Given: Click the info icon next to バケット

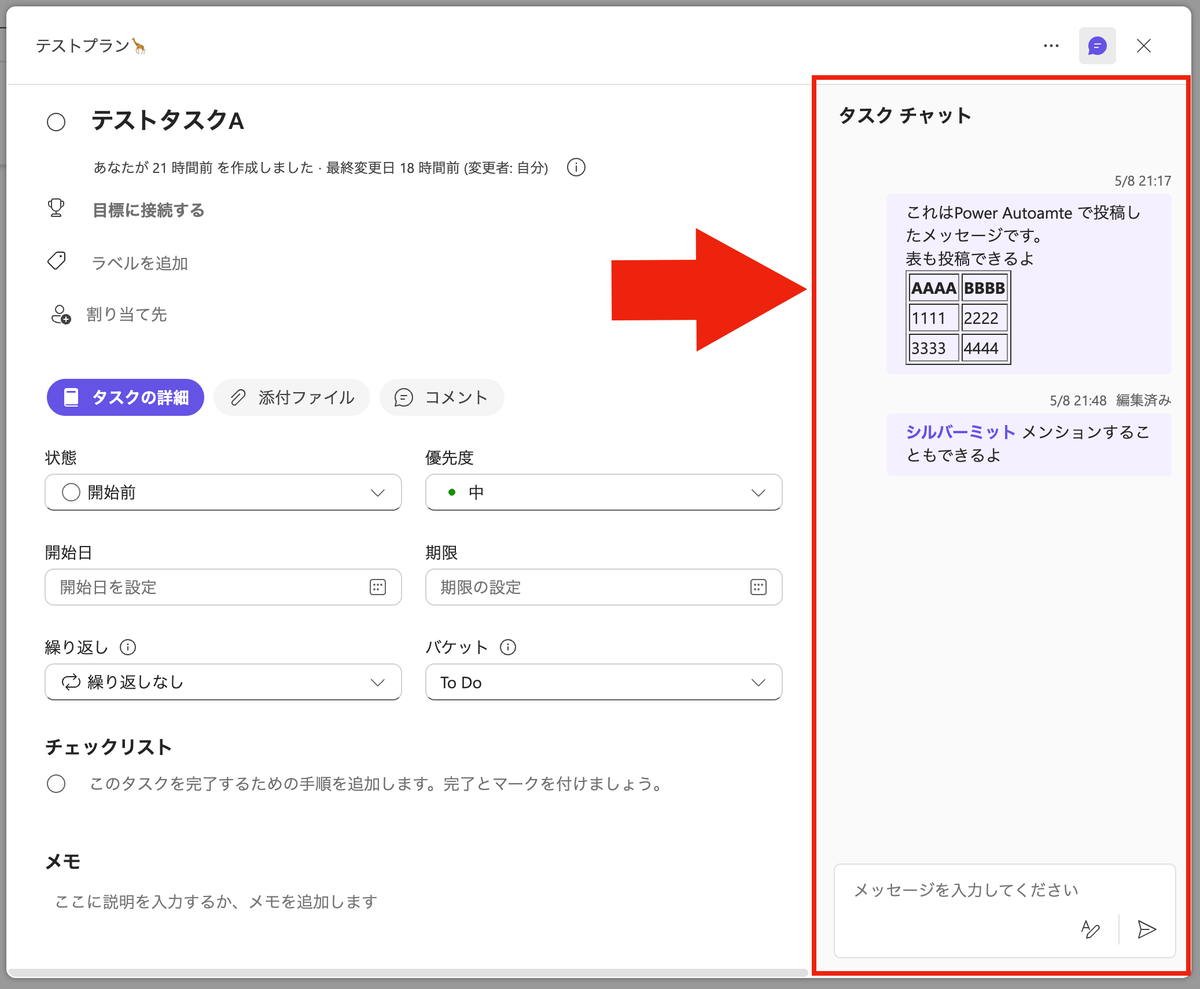Looking at the screenshot, I should tap(508, 647).
